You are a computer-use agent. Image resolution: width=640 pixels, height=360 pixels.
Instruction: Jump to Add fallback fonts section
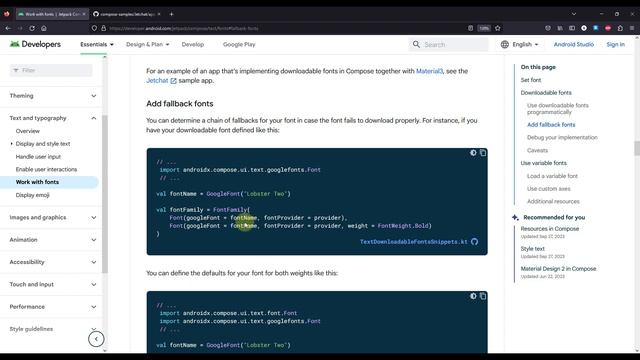click(551, 124)
